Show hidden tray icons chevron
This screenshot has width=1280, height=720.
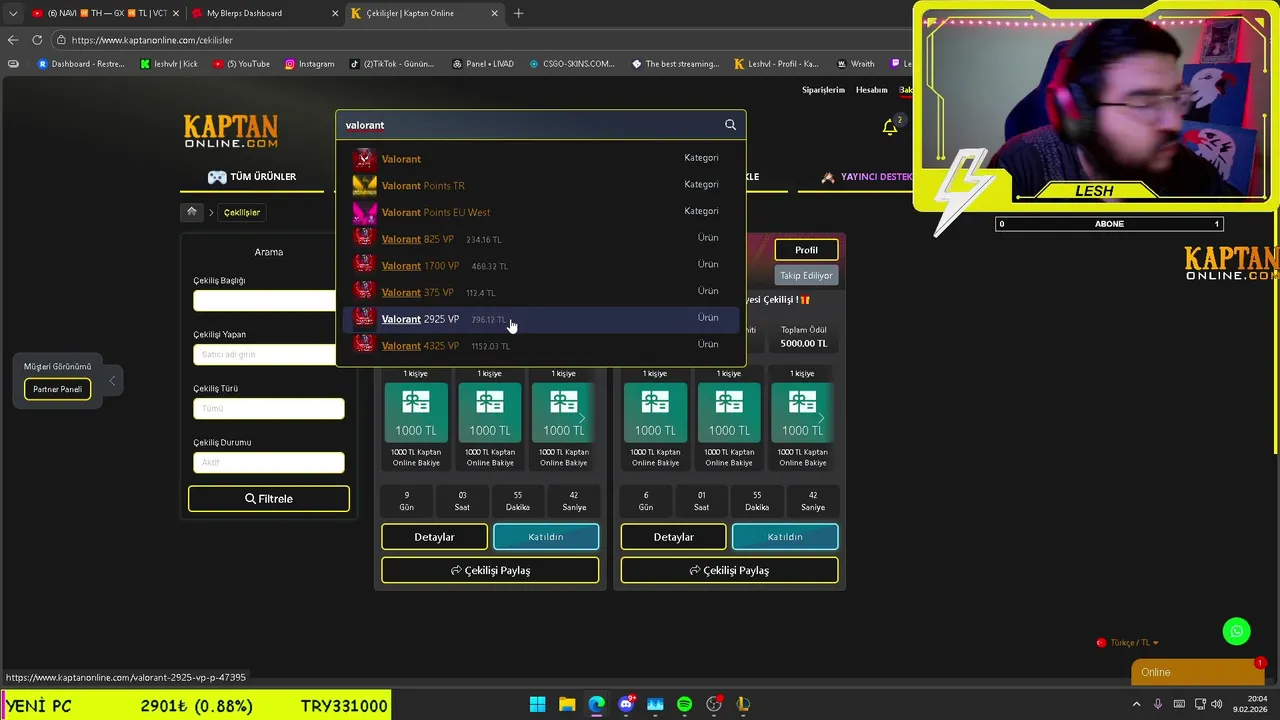pos(1136,704)
